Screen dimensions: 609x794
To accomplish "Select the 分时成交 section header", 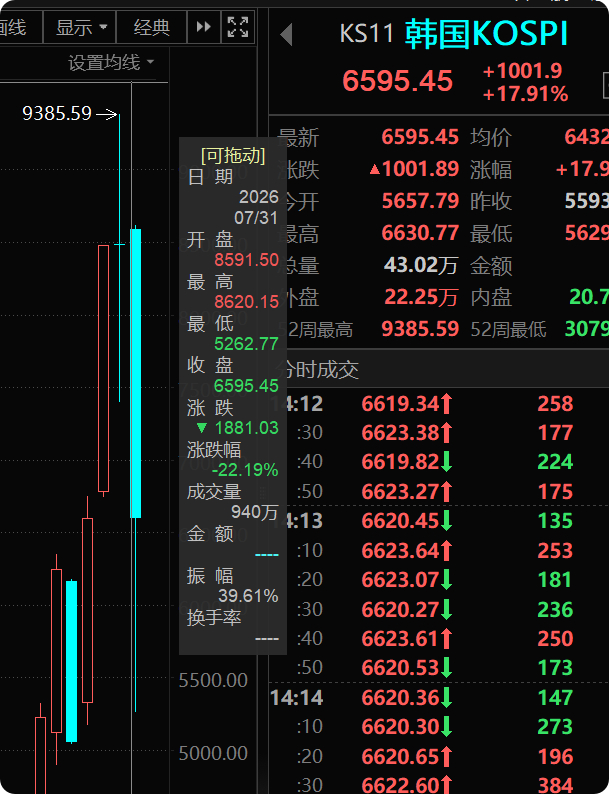I will pos(318,370).
